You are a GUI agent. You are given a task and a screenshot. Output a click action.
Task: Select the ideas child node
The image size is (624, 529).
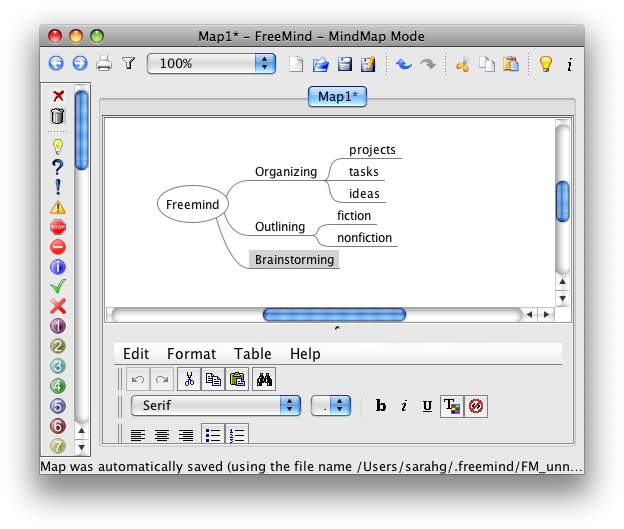click(364, 193)
